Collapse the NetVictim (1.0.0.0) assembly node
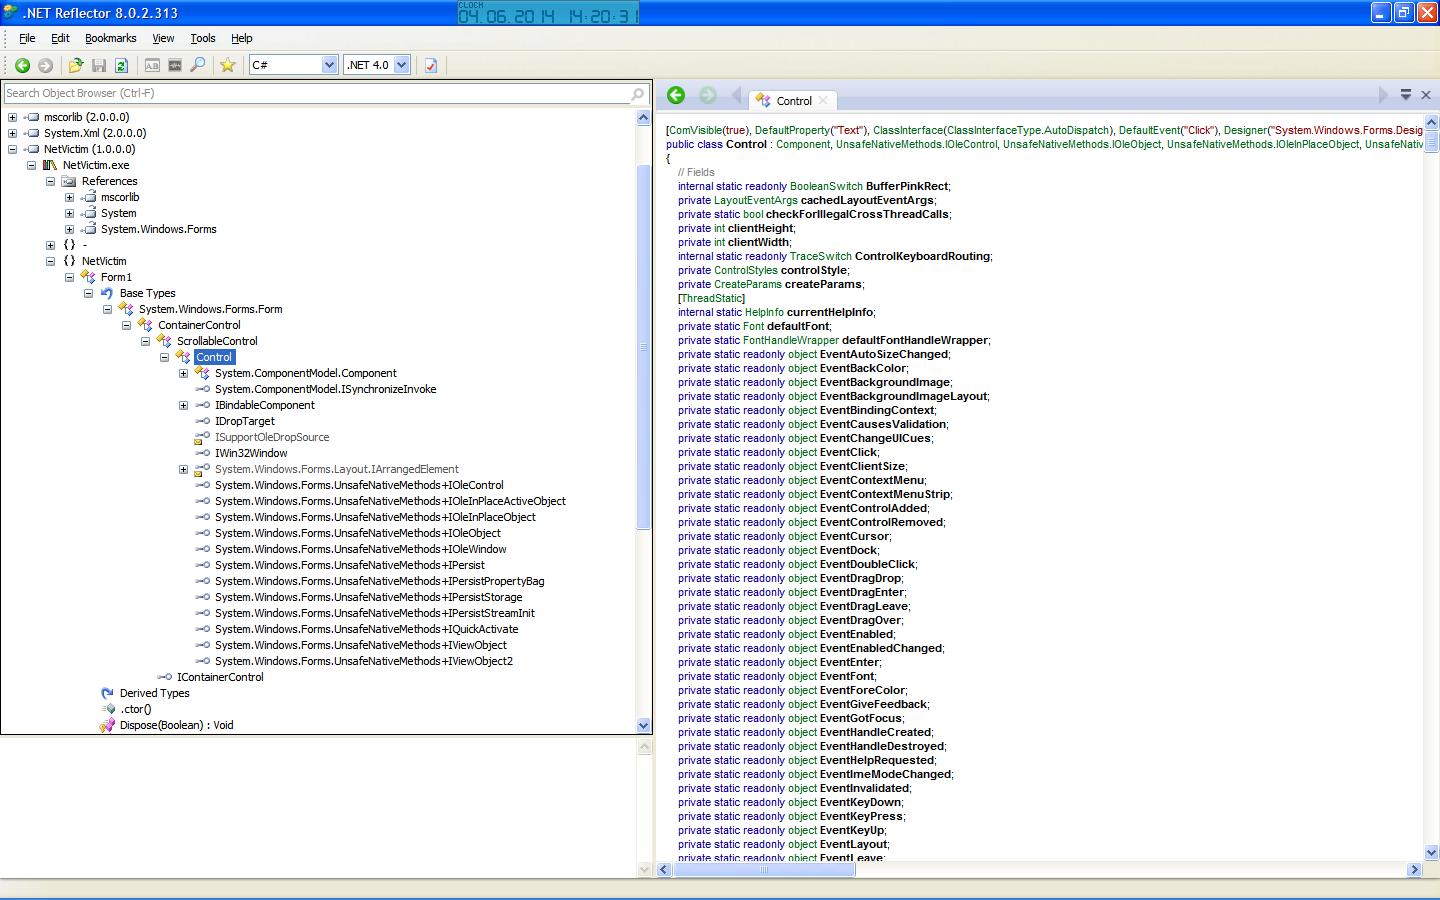The width and height of the screenshot is (1440, 900). click(12, 149)
